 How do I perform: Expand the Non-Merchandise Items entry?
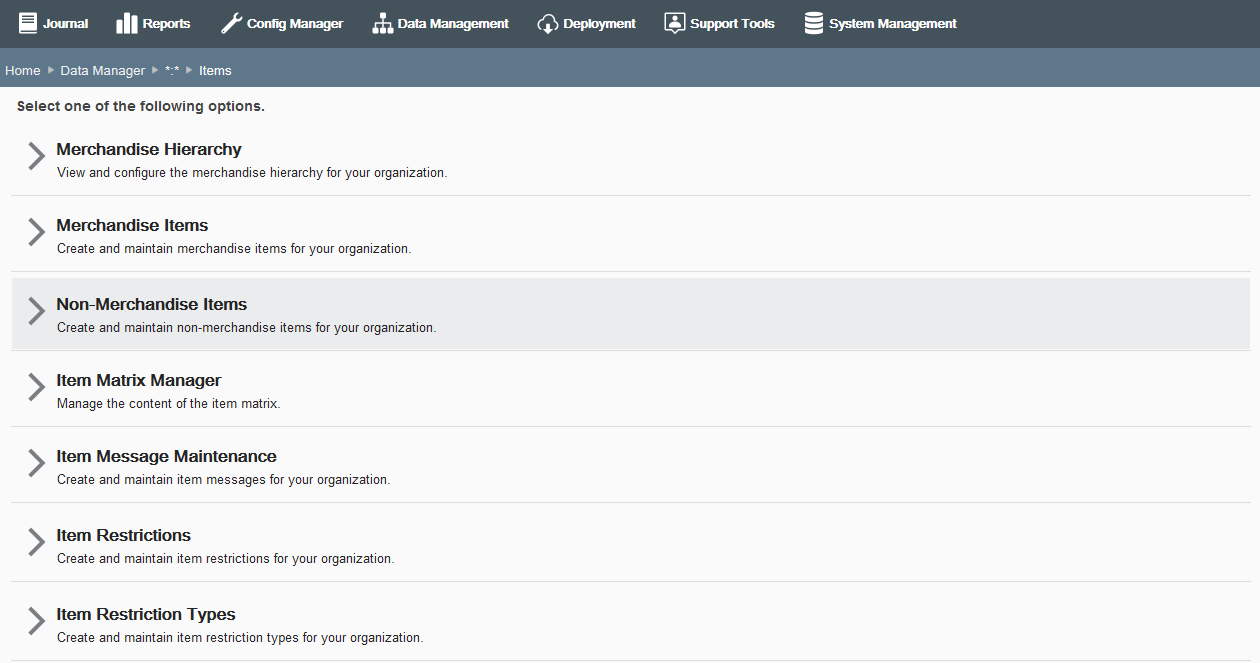[x=36, y=311]
